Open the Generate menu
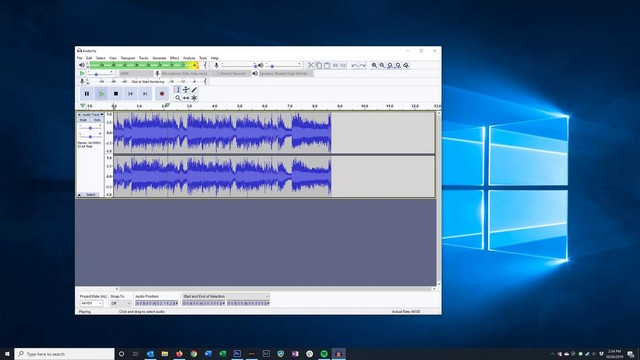Viewport: 640px width, 360px height. tap(159, 58)
